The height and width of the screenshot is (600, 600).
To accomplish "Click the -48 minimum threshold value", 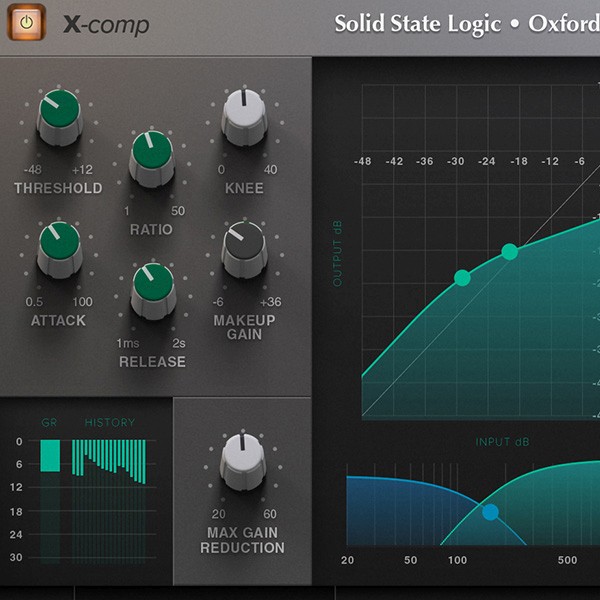I will (33, 170).
